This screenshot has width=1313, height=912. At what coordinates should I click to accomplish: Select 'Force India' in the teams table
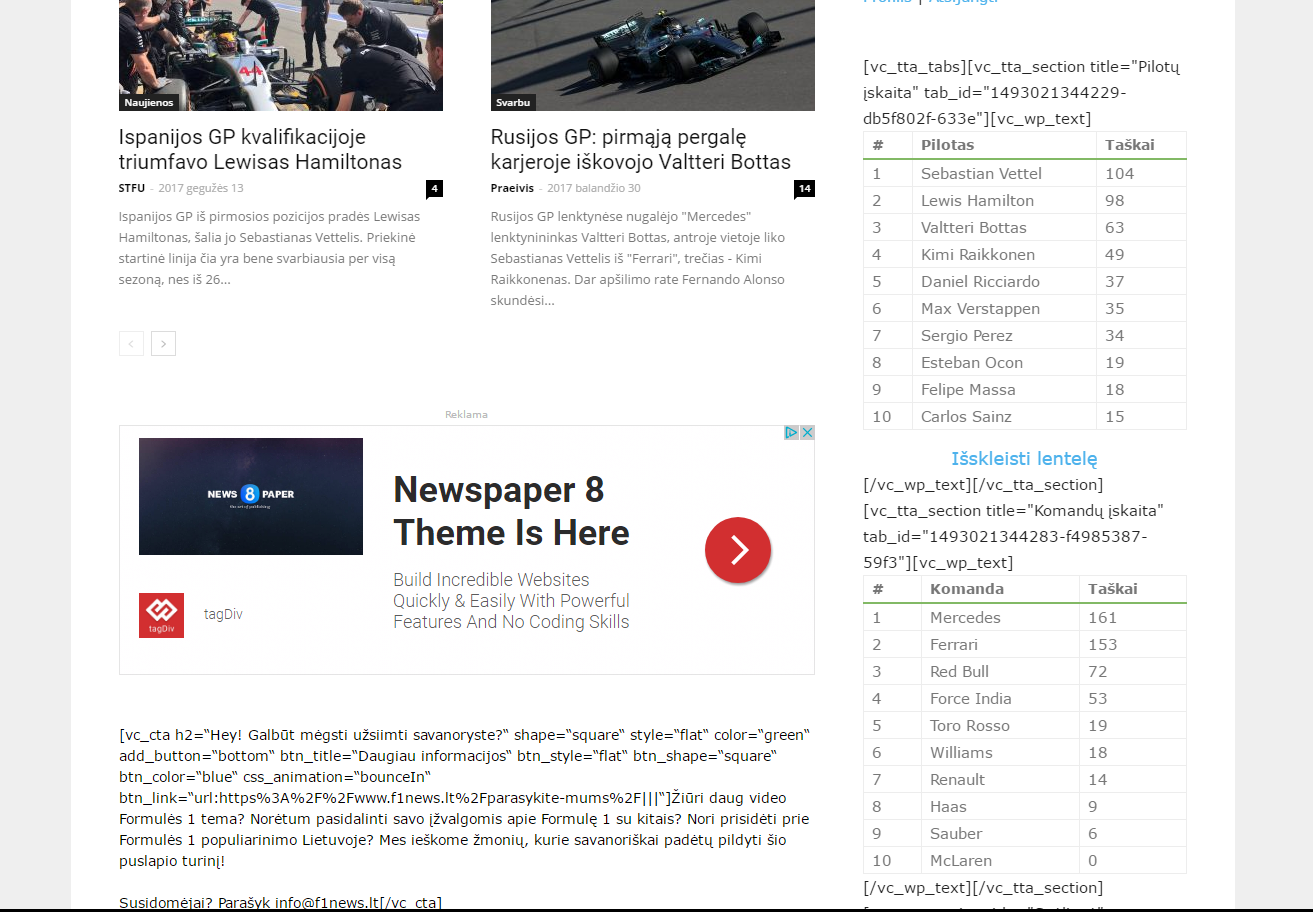(970, 699)
